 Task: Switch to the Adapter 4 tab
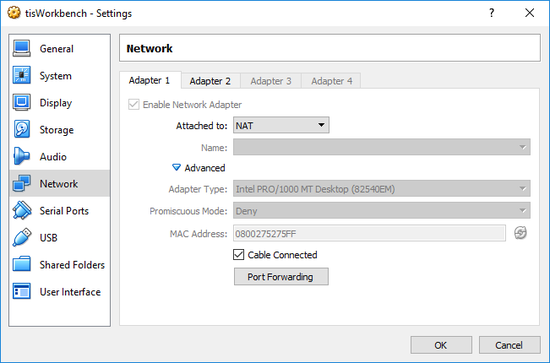coord(331,81)
